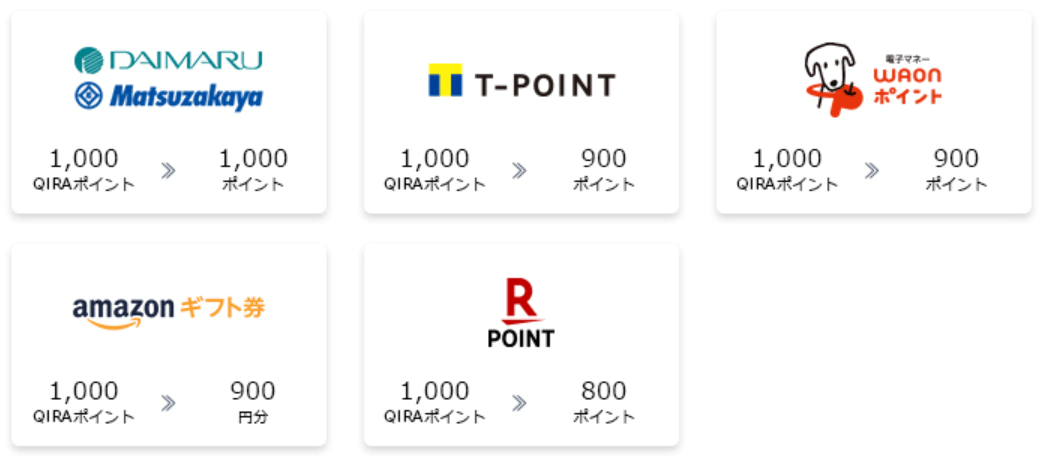Click the WAON point dog logo
The image size is (1045, 460).
pyautogui.click(x=873, y=79)
